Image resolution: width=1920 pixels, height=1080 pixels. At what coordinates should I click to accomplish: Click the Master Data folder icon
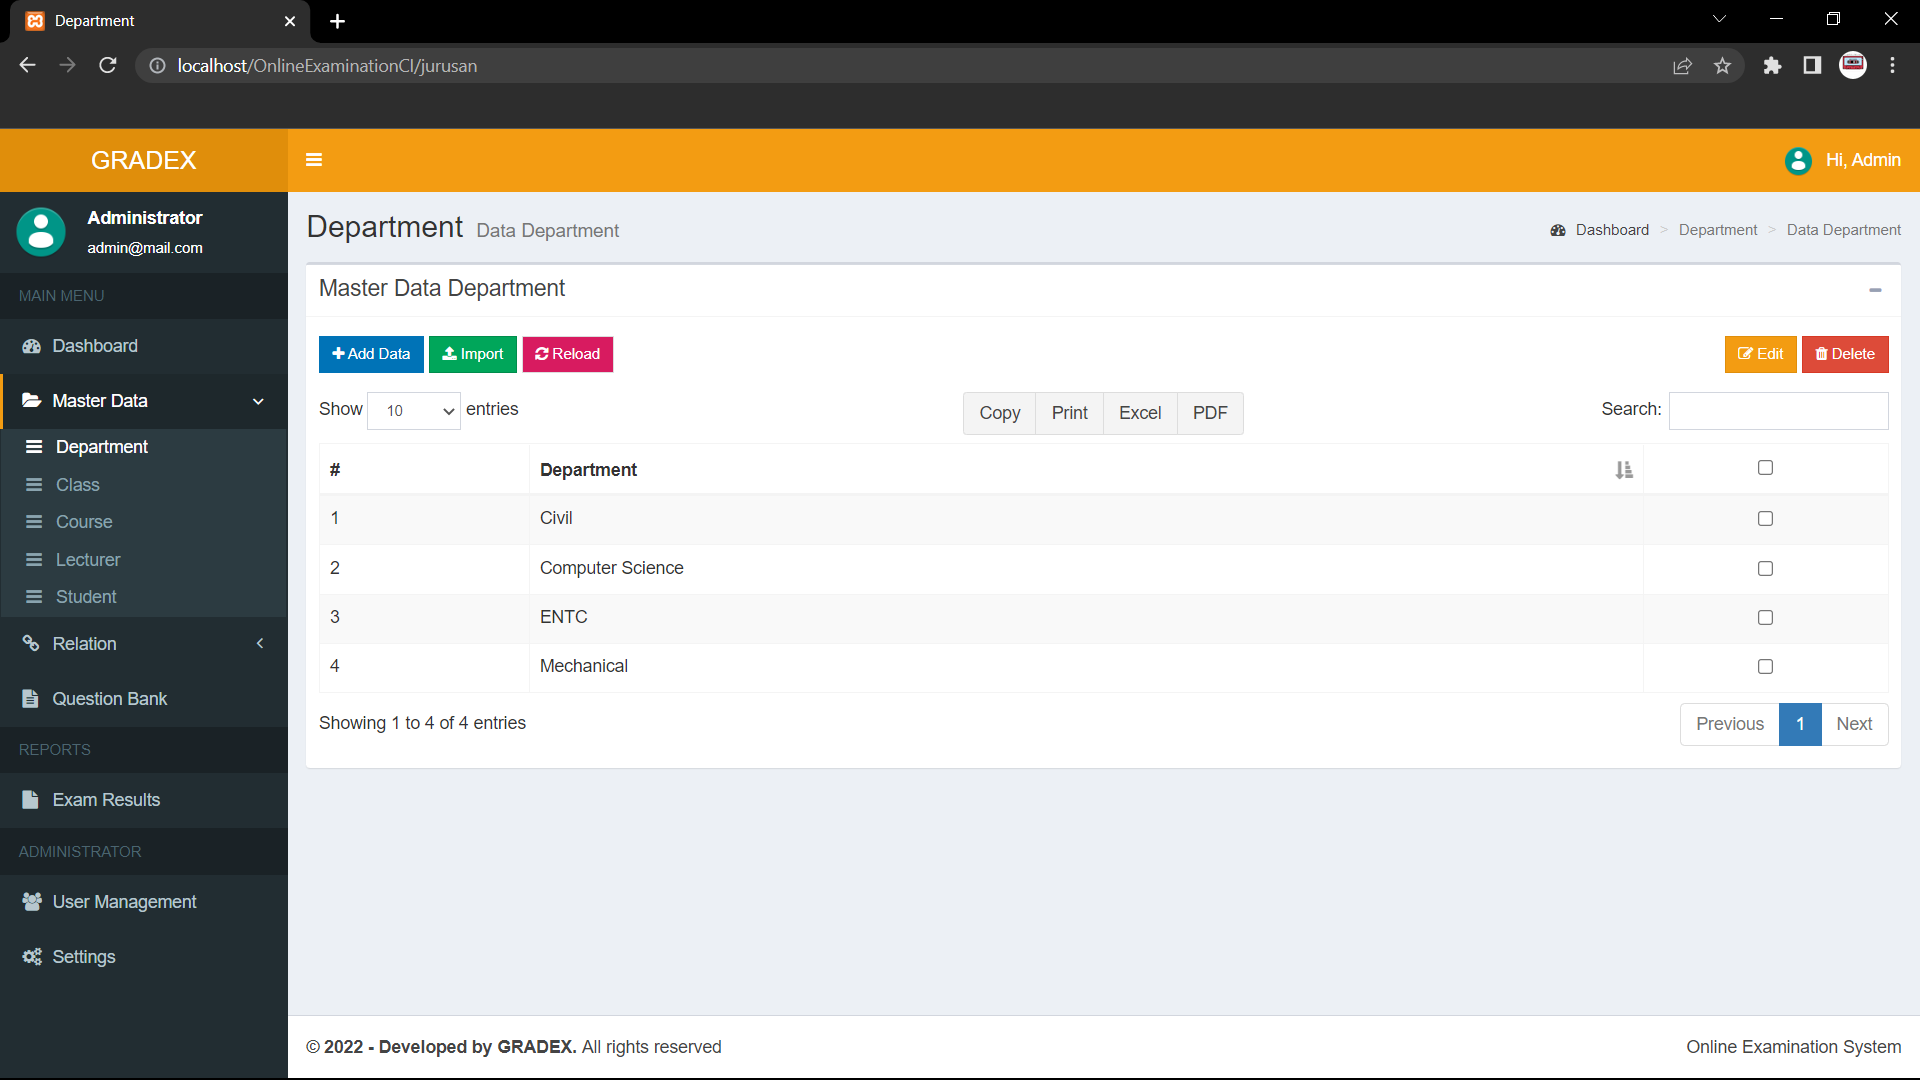tap(31, 400)
